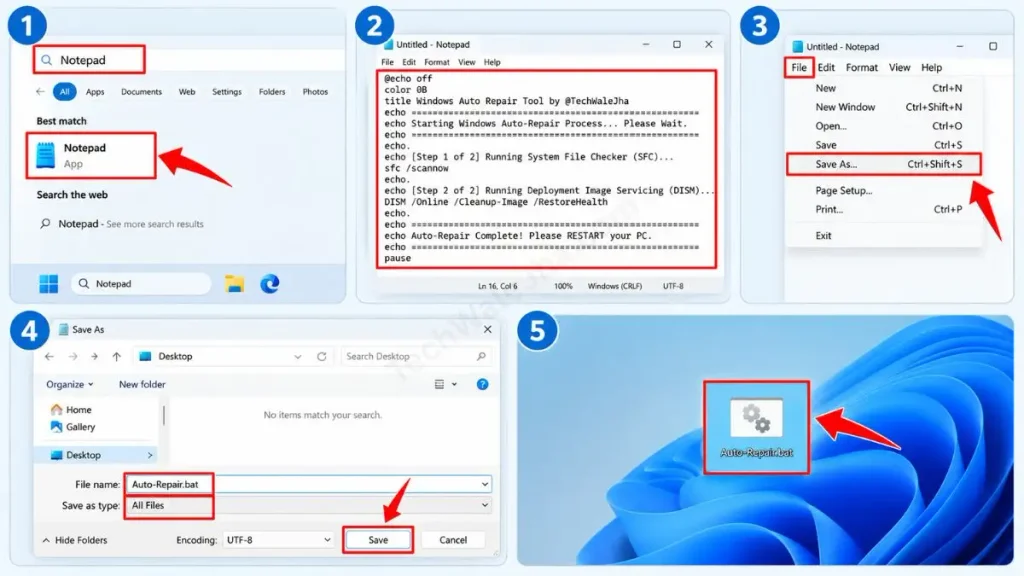Refresh the Save As folder view
1024x576 pixels.
tap(321, 357)
